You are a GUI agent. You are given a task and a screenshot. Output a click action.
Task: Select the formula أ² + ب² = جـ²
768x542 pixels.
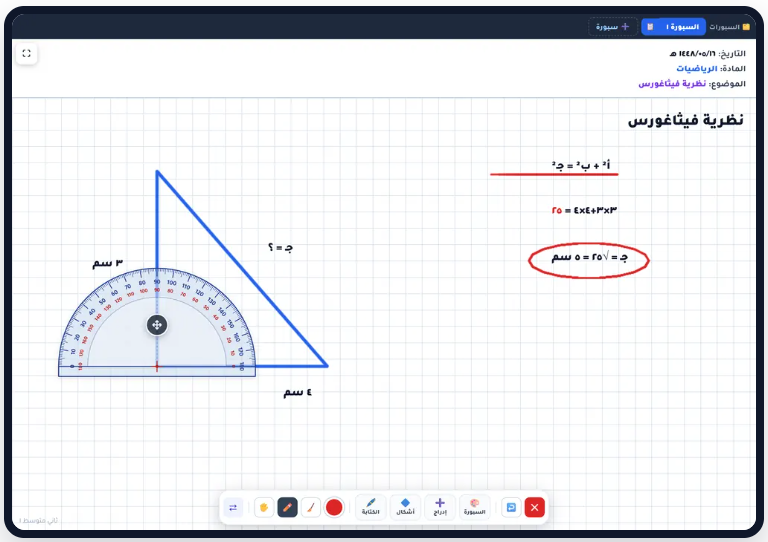point(581,165)
